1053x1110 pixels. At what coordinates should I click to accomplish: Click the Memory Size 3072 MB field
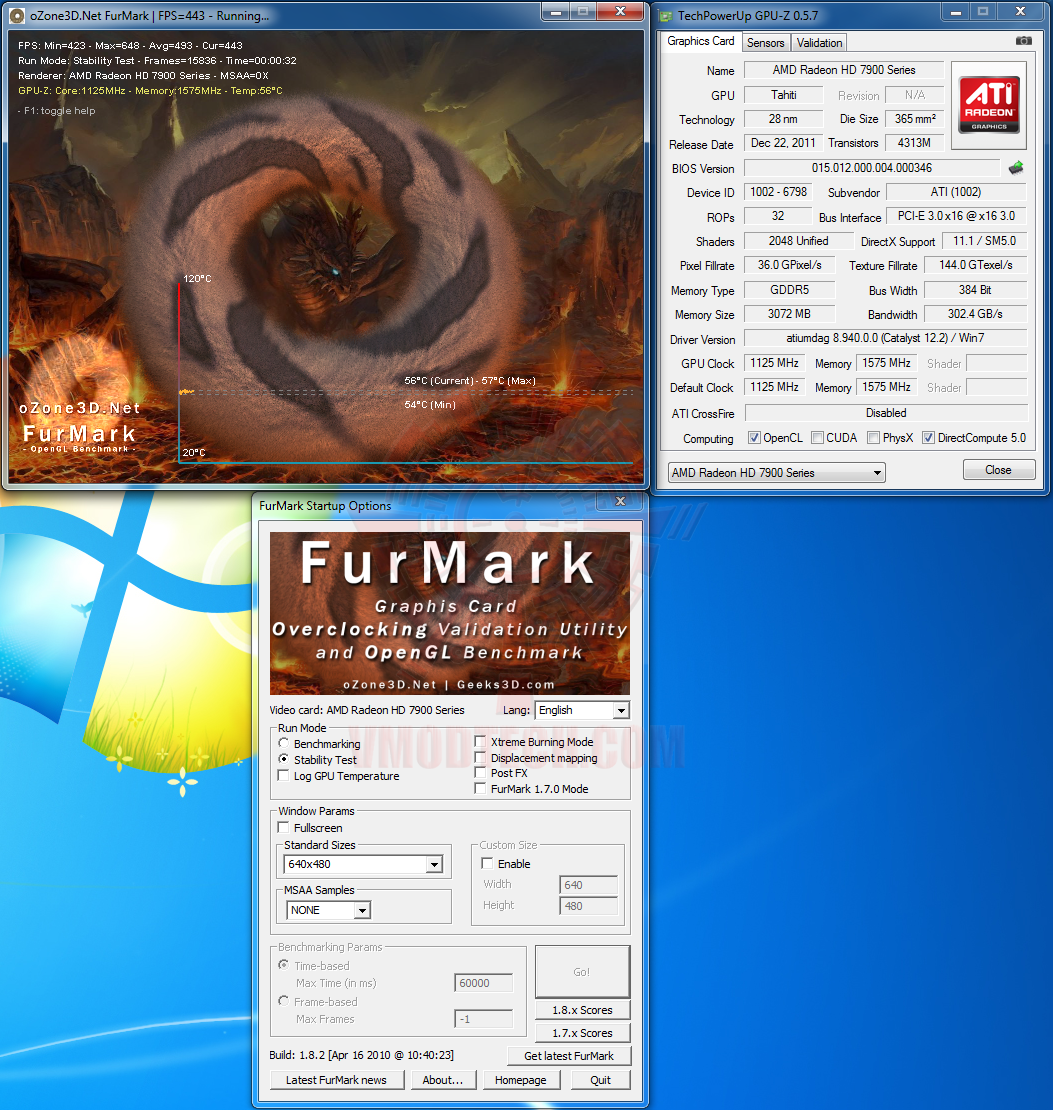789,314
